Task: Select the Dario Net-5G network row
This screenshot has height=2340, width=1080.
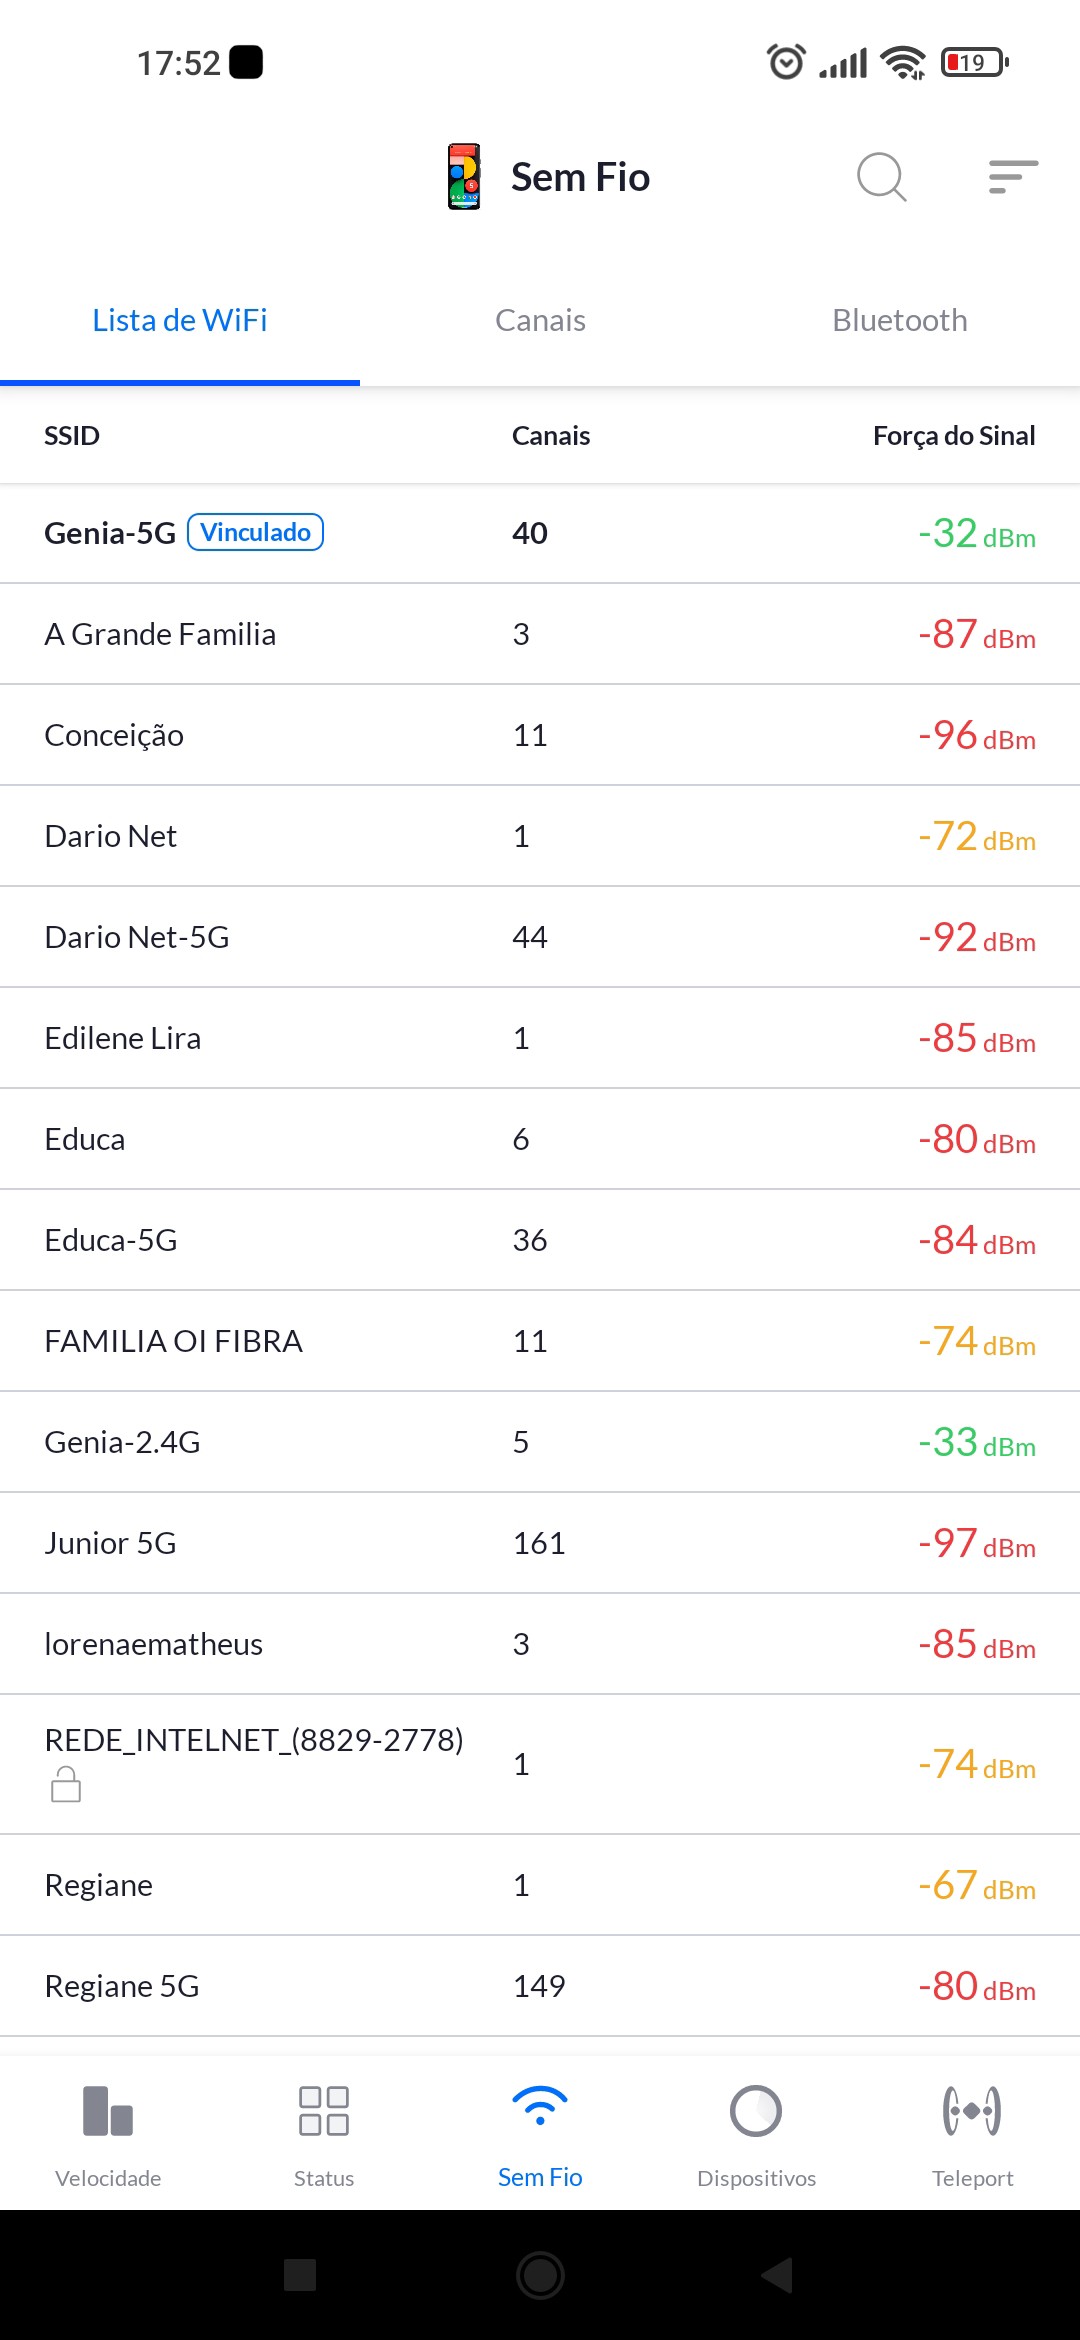Action: 540,937
